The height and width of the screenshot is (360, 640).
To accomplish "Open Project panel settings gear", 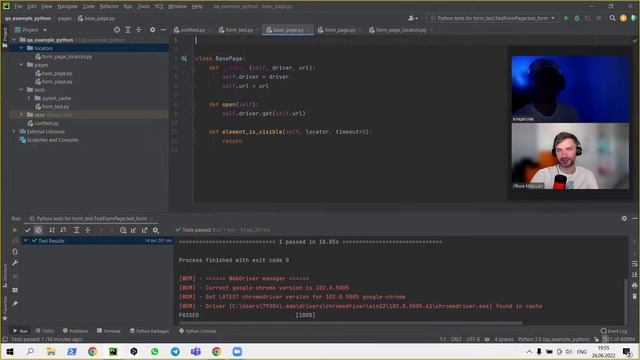I will [152, 30].
